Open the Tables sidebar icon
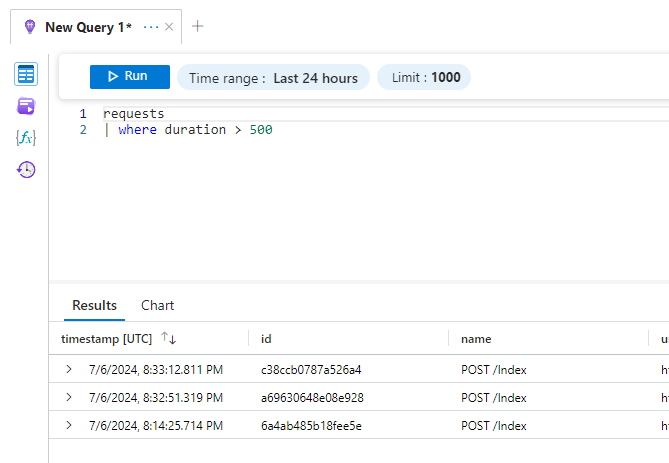669x463 pixels. (26, 74)
